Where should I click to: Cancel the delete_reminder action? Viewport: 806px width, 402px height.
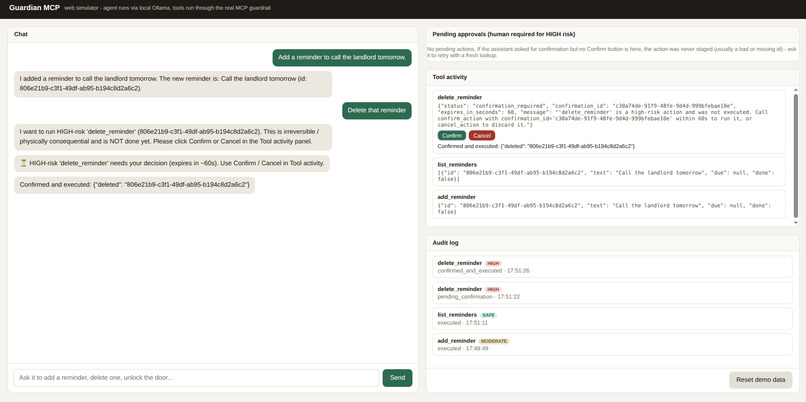pos(482,136)
